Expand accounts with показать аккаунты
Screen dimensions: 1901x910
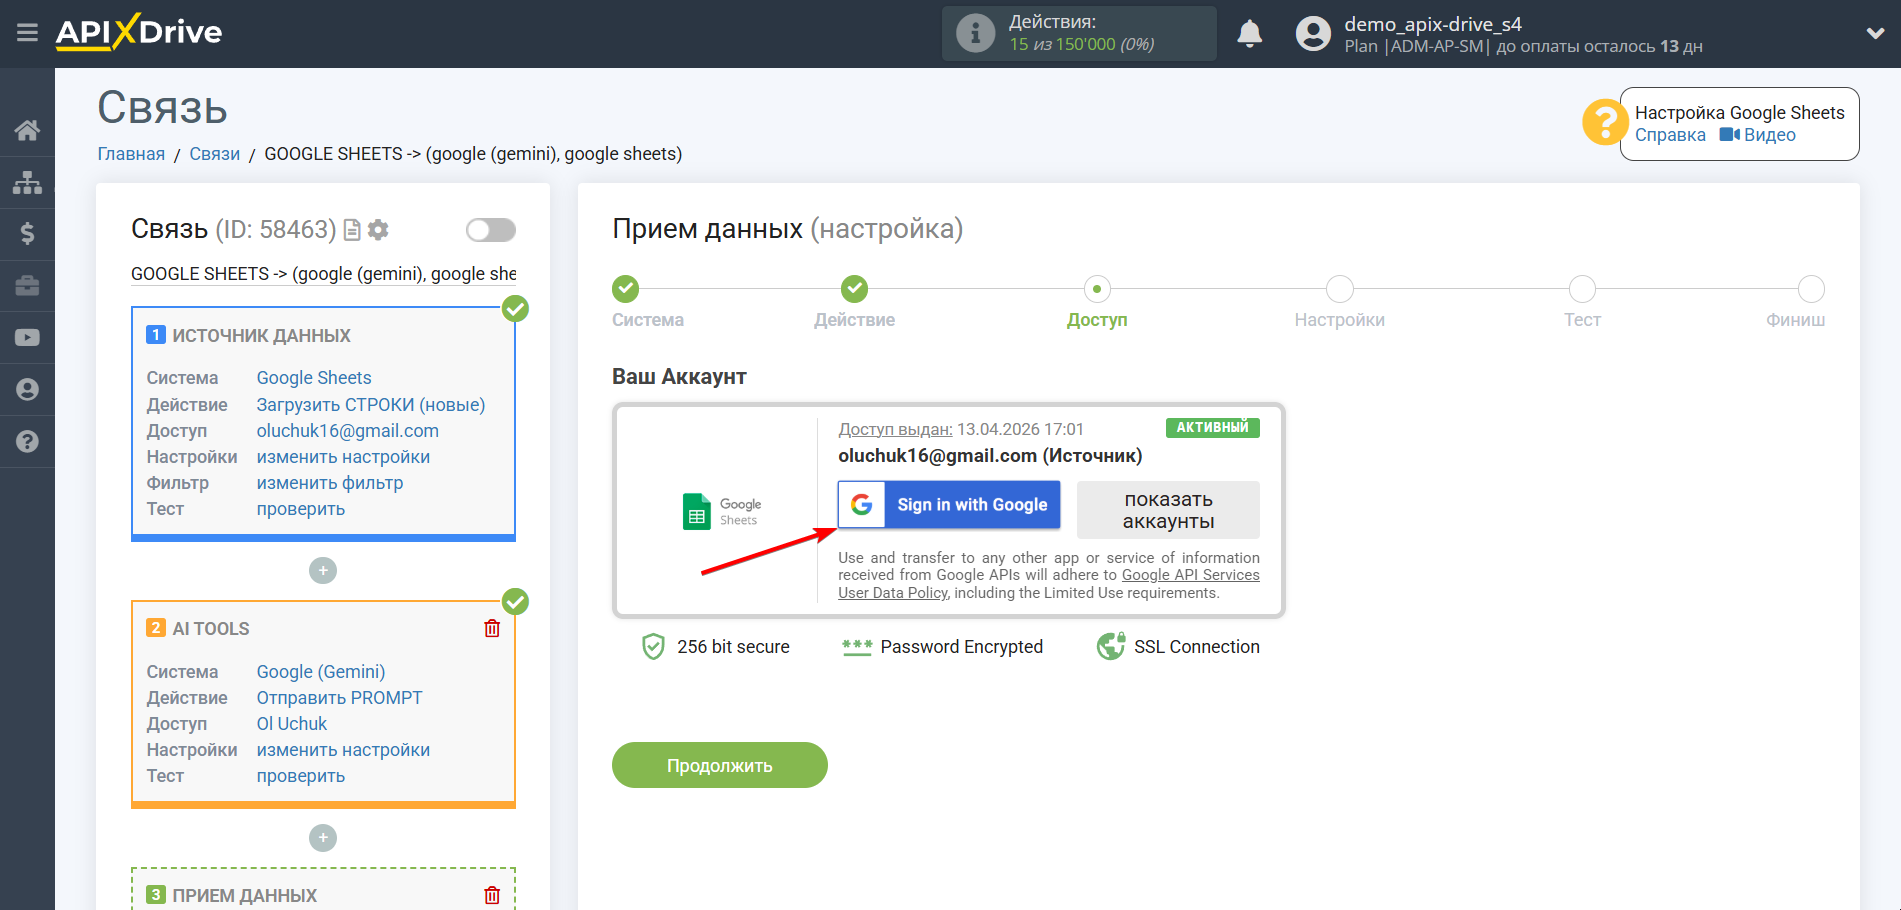[x=1168, y=509]
